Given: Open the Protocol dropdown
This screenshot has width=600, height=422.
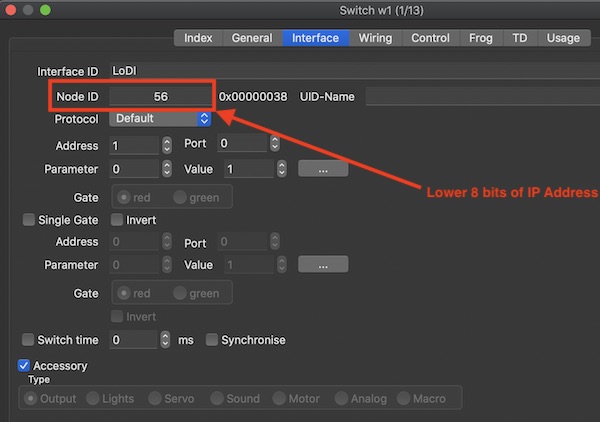Looking at the screenshot, I should pos(161,119).
